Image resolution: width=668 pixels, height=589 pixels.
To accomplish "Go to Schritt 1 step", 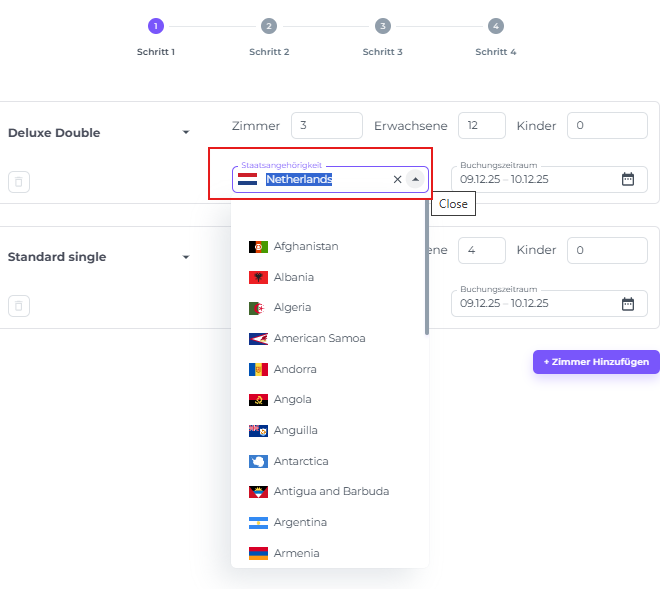I will coord(156,27).
